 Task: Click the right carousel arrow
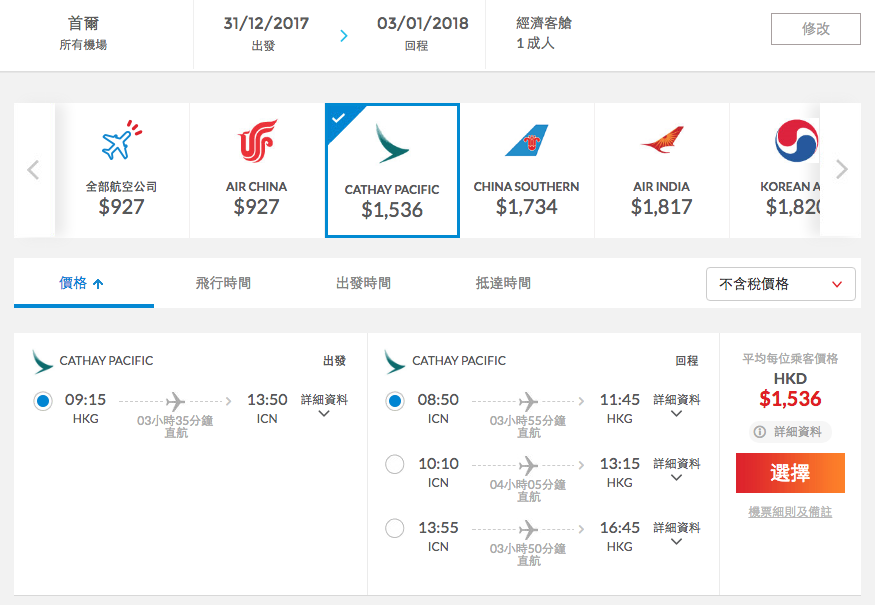(x=842, y=169)
